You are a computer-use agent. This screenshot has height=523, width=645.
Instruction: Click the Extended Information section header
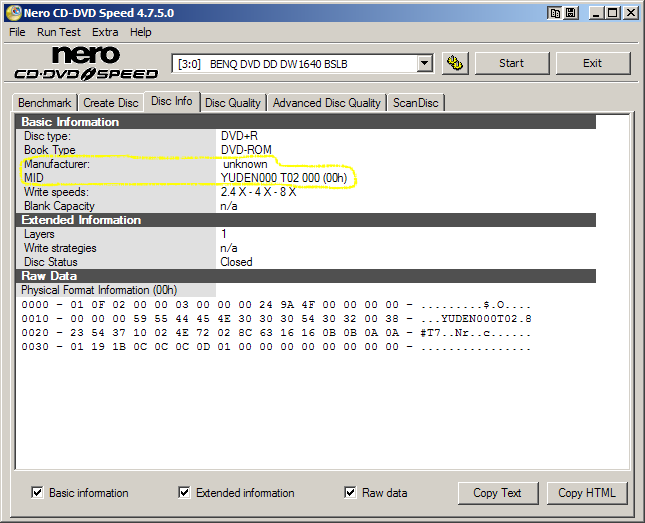[x=306, y=220]
